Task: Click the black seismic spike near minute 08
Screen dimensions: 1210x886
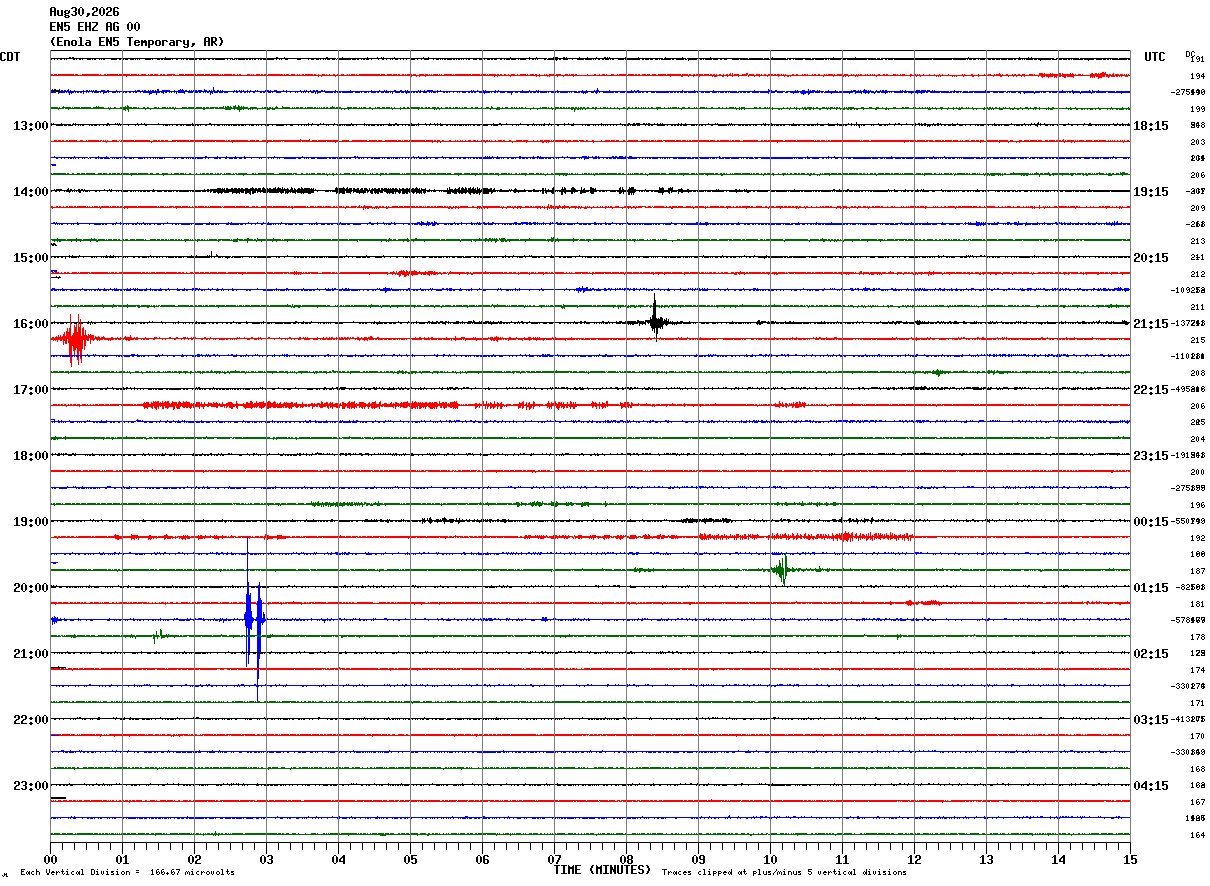Action: coord(655,320)
